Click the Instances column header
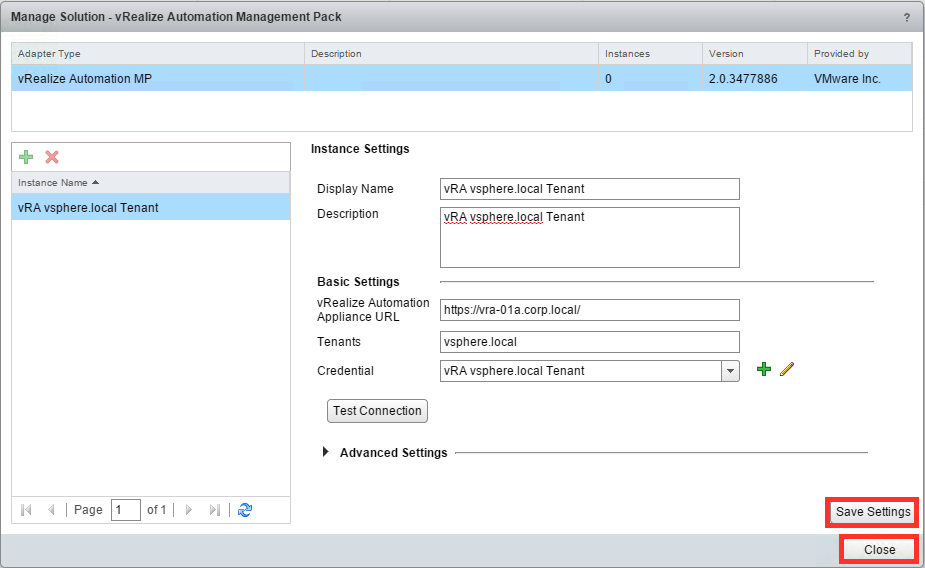 pos(650,54)
